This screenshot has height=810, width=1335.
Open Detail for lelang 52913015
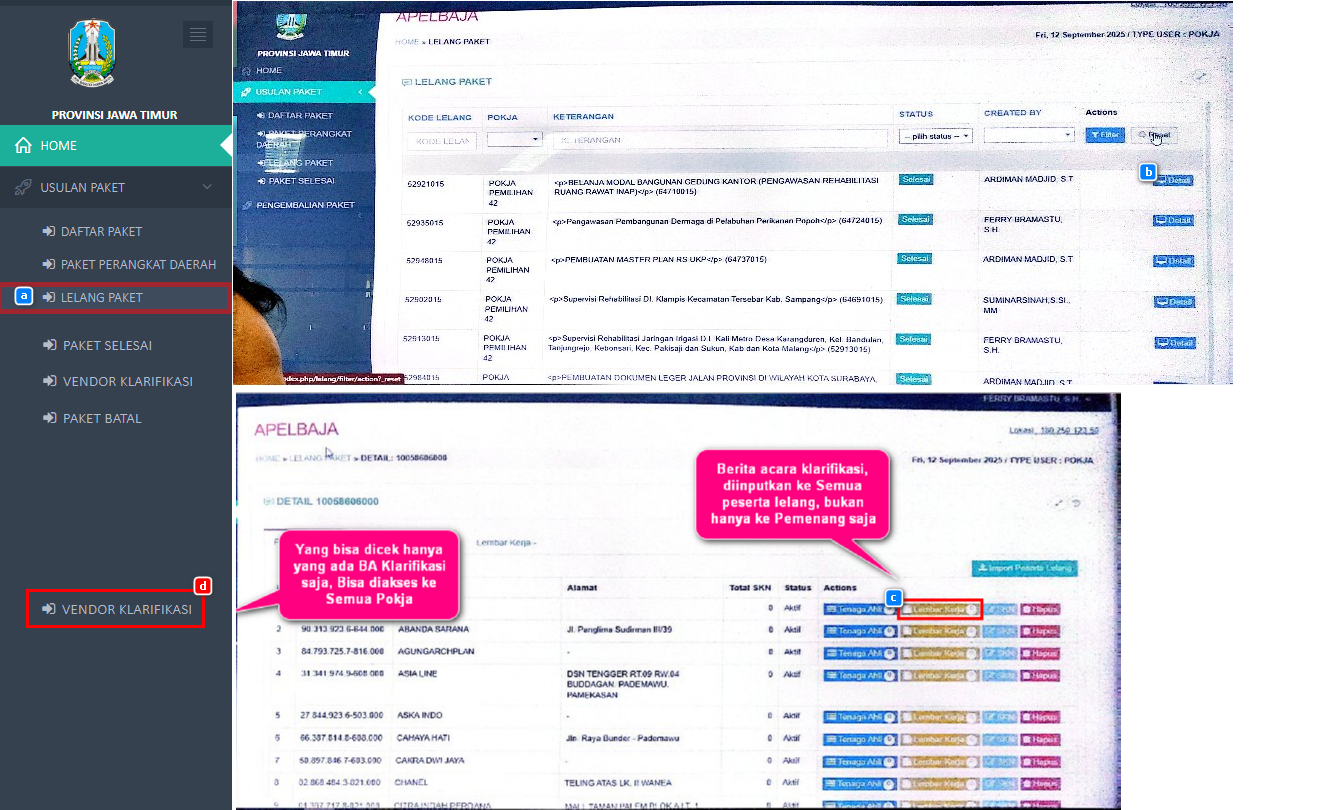click(x=1173, y=343)
